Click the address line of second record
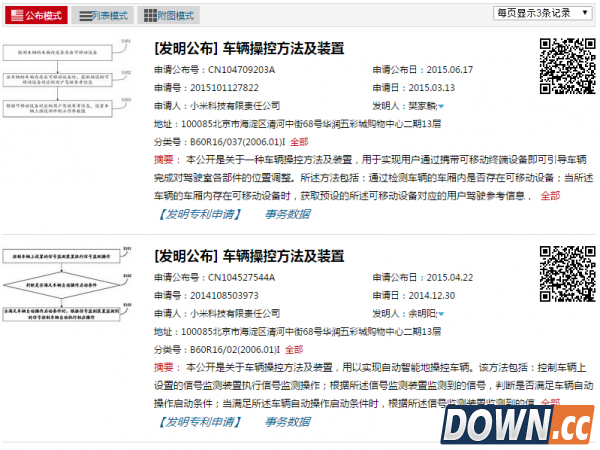Image resolution: width=600 pixels, height=450 pixels. tap(297, 331)
